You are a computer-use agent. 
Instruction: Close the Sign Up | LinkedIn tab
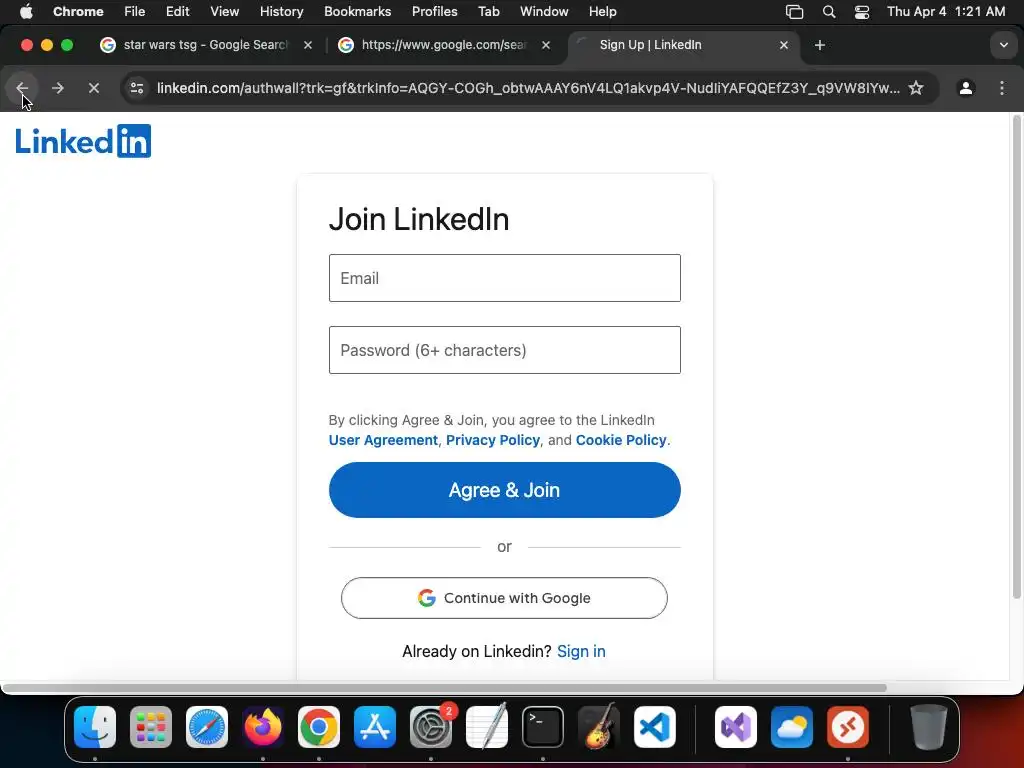784,45
